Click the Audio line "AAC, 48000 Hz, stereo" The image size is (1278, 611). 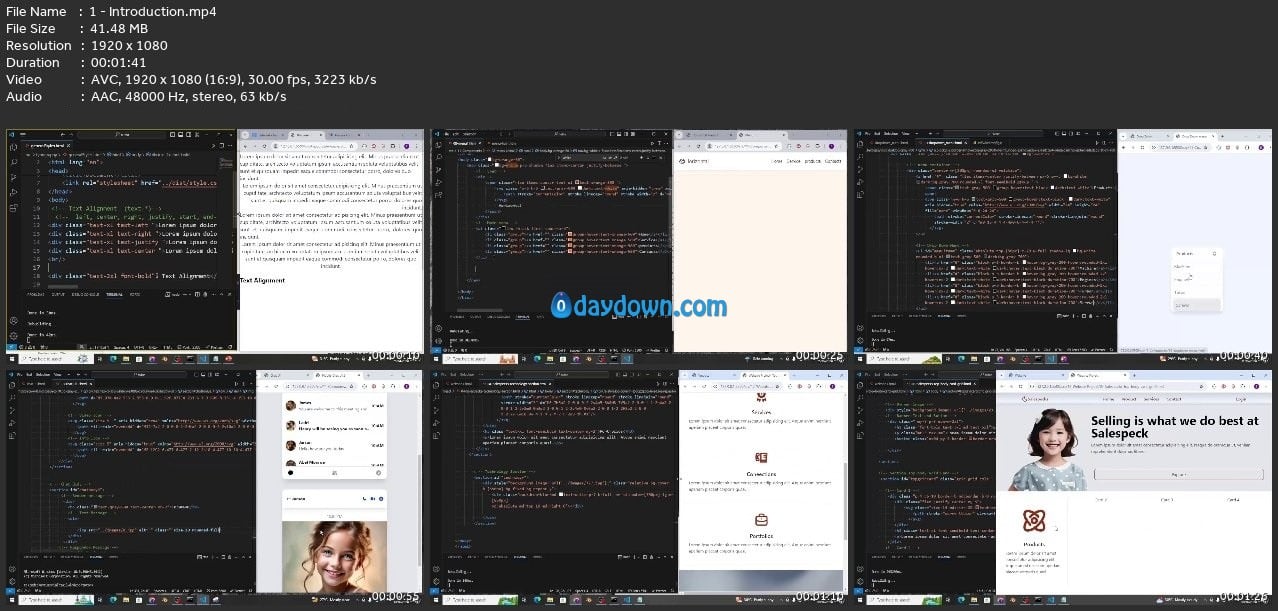click(187, 96)
